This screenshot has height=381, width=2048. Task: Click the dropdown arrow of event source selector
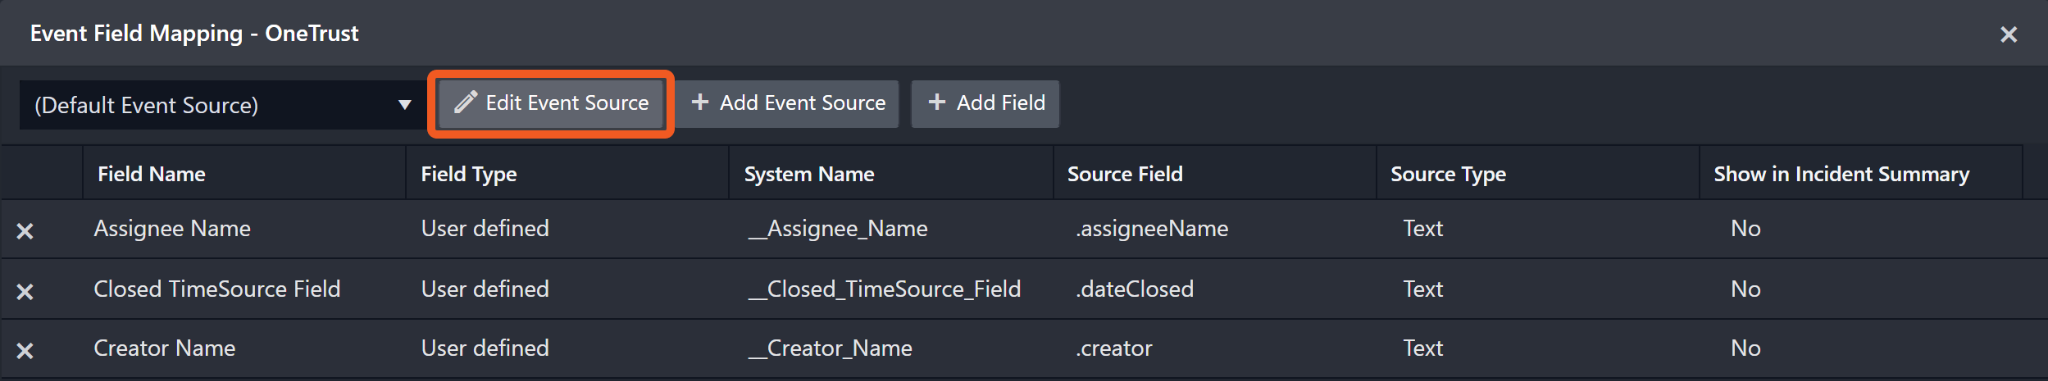click(x=404, y=105)
